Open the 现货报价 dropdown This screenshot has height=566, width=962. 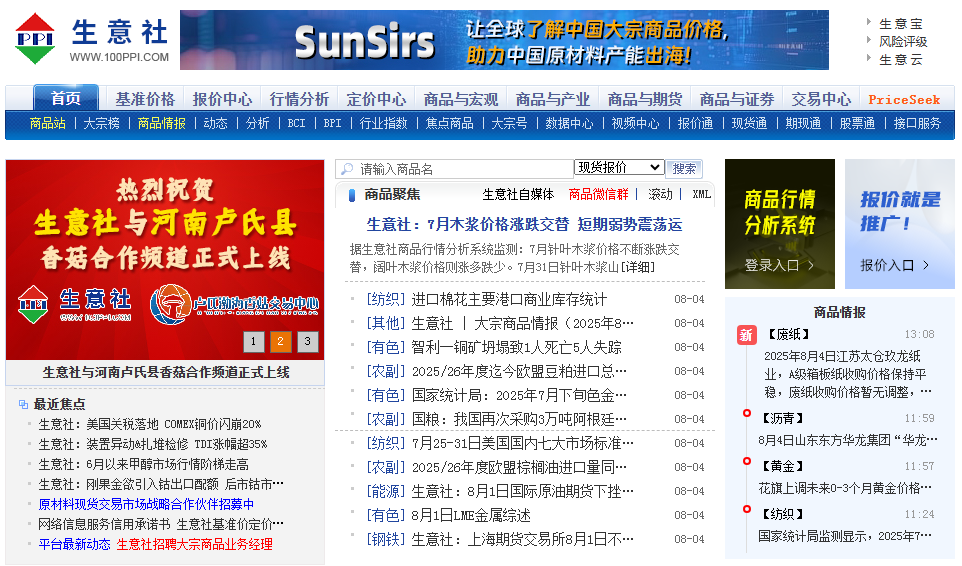(x=619, y=167)
